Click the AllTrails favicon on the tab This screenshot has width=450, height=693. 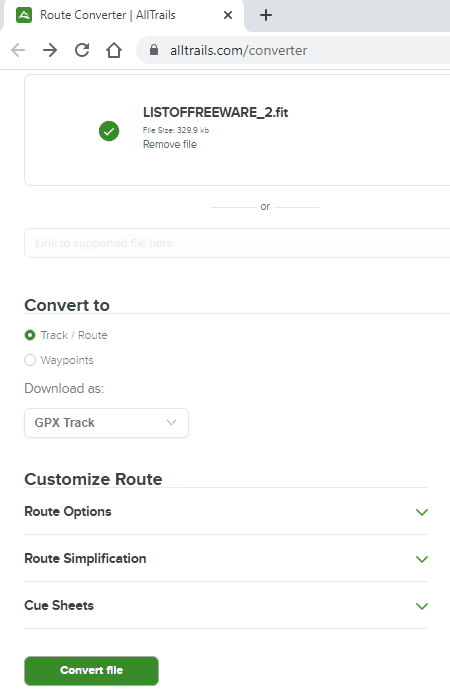[24, 15]
